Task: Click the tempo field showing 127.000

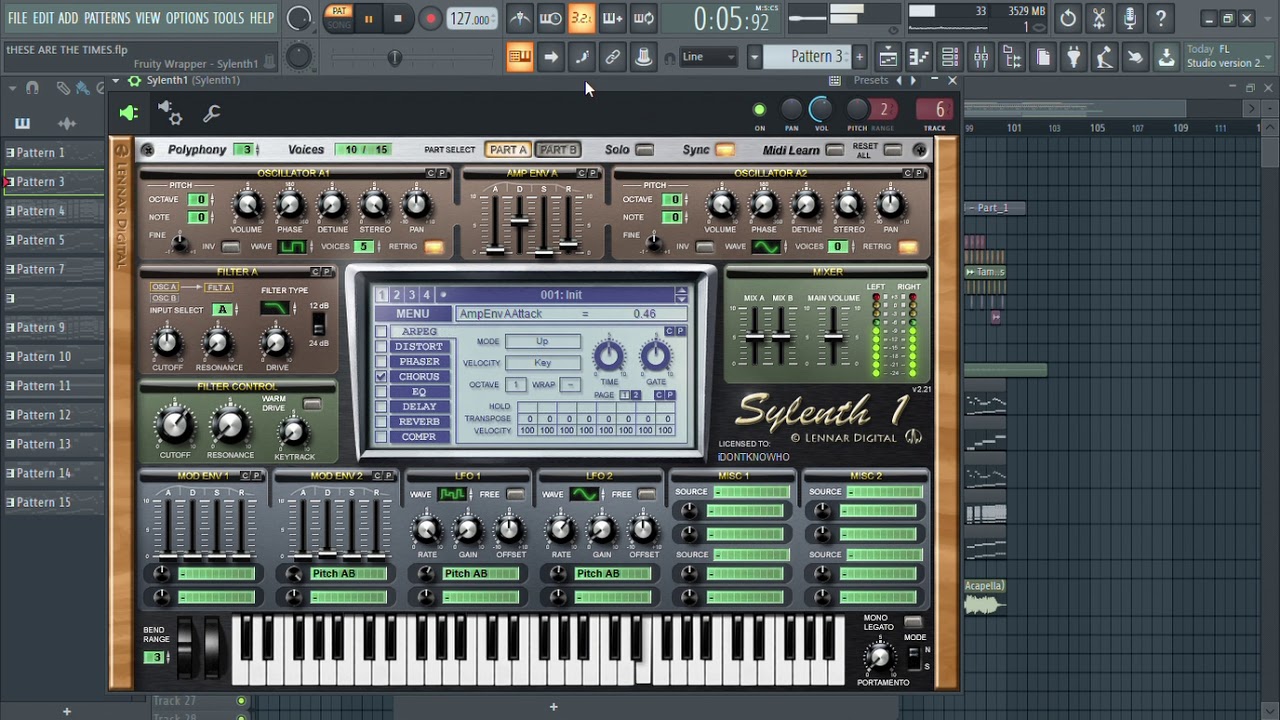Action: 470,19
